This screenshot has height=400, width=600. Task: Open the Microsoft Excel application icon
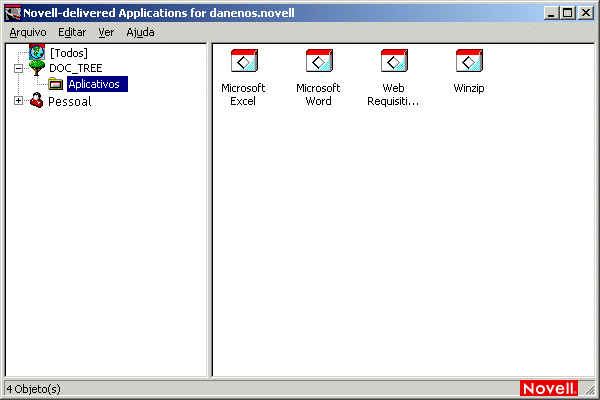(x=244, y=60)
